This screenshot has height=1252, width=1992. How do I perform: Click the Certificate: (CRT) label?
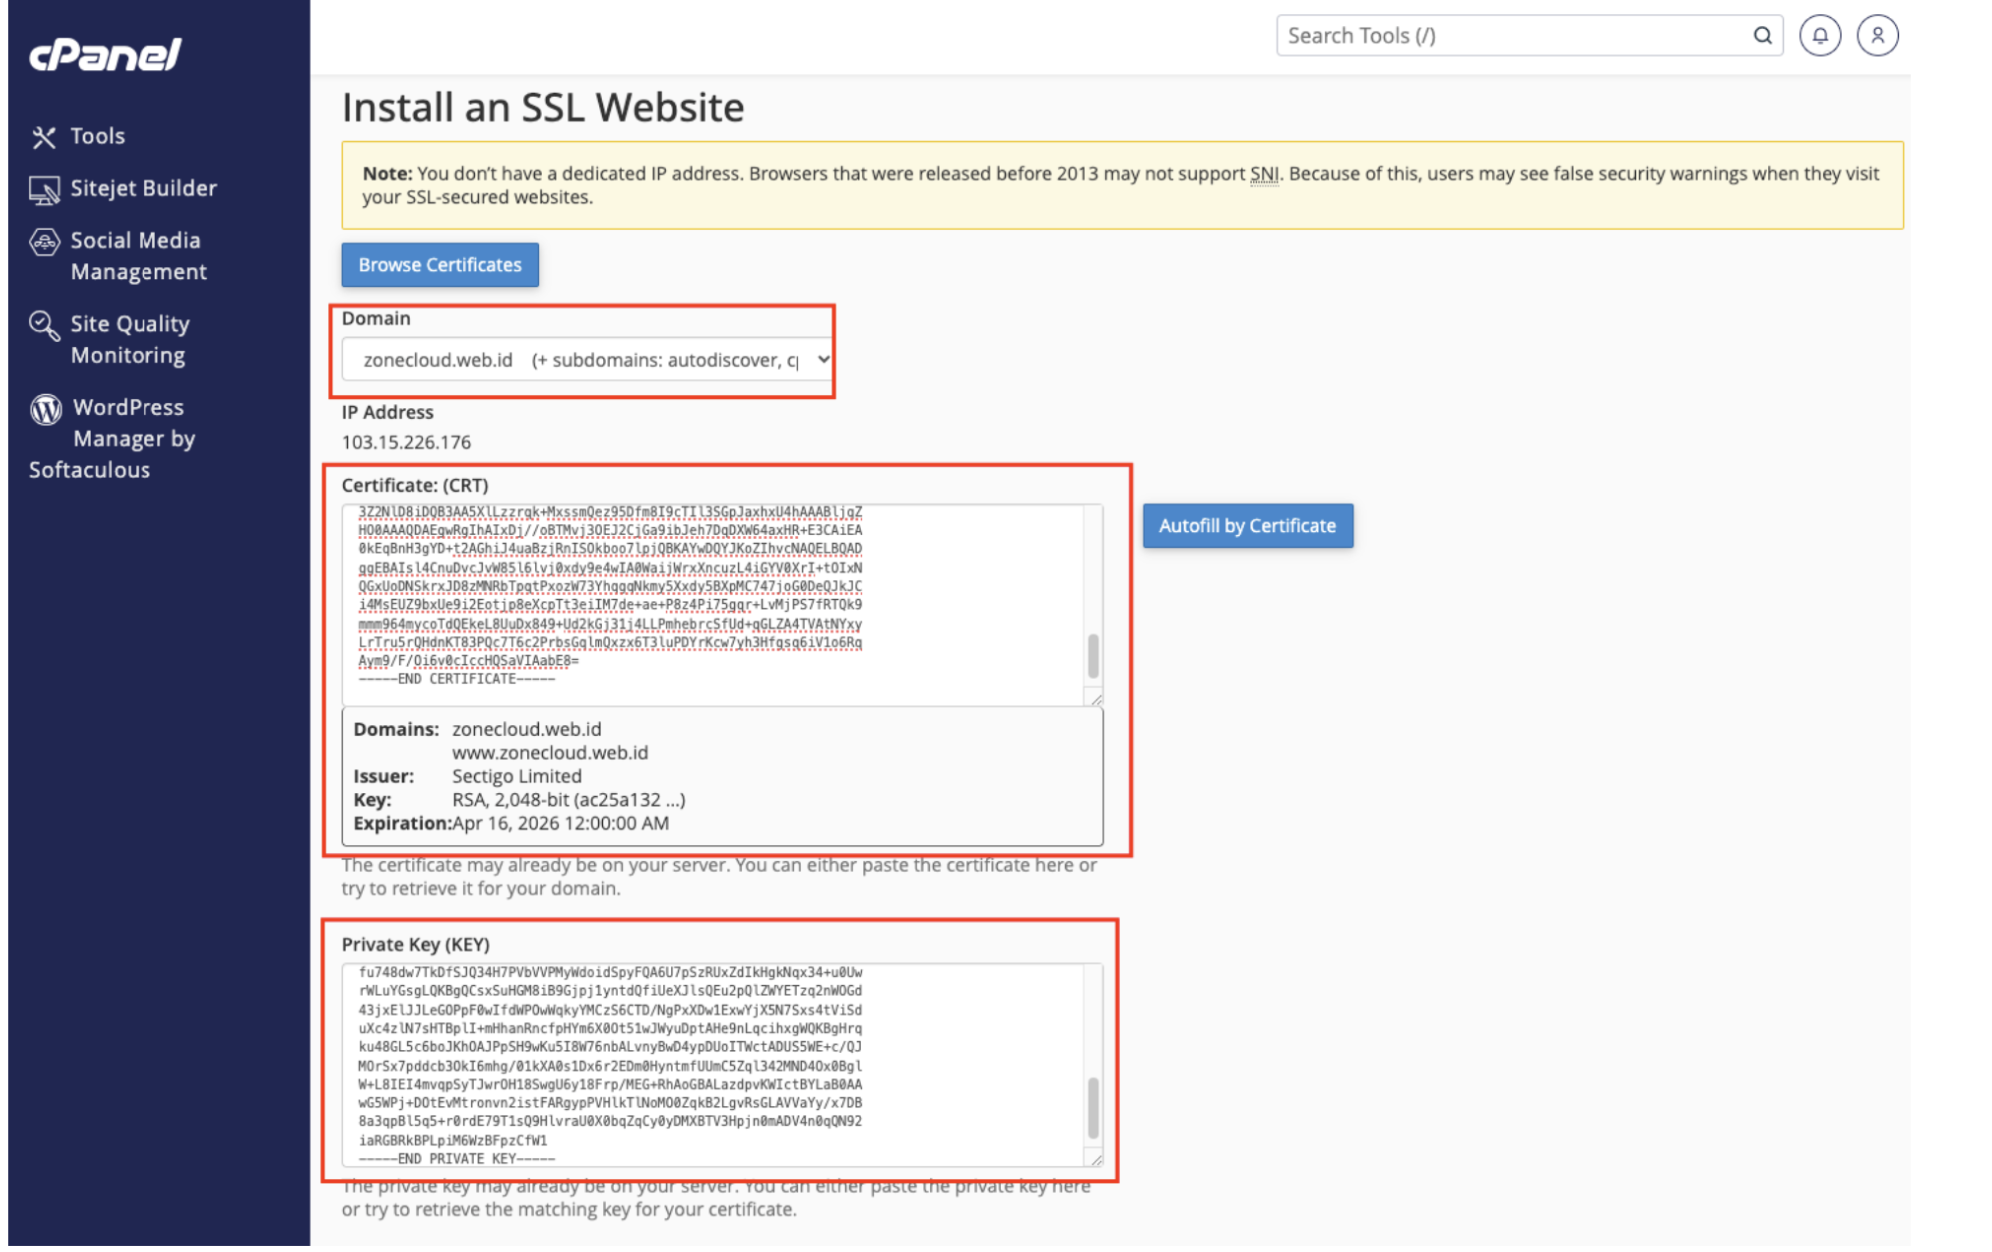tap(415, 486)
